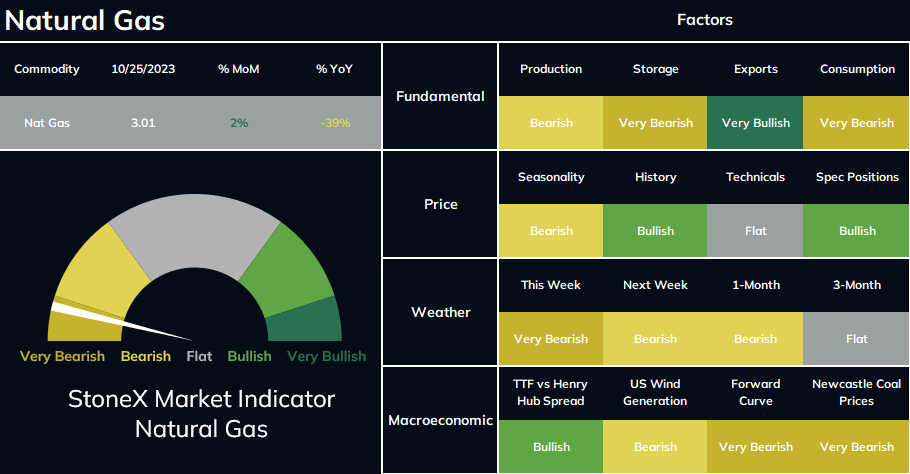This screenshot has height=474, width=910.
Task: Click the Technicals Flat cell
Action: (755, 230)
